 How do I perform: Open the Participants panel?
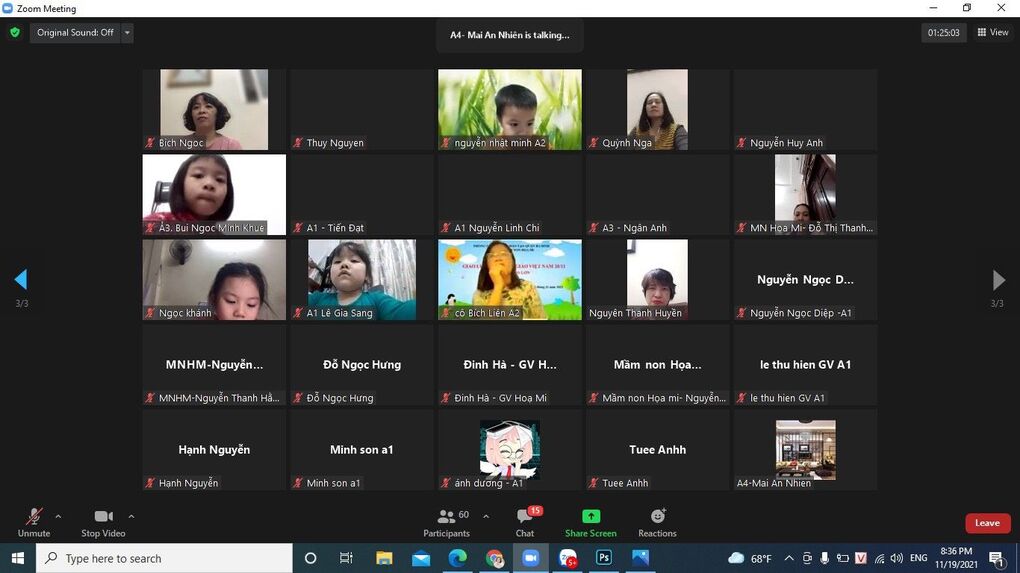click(x=447, y=521)
